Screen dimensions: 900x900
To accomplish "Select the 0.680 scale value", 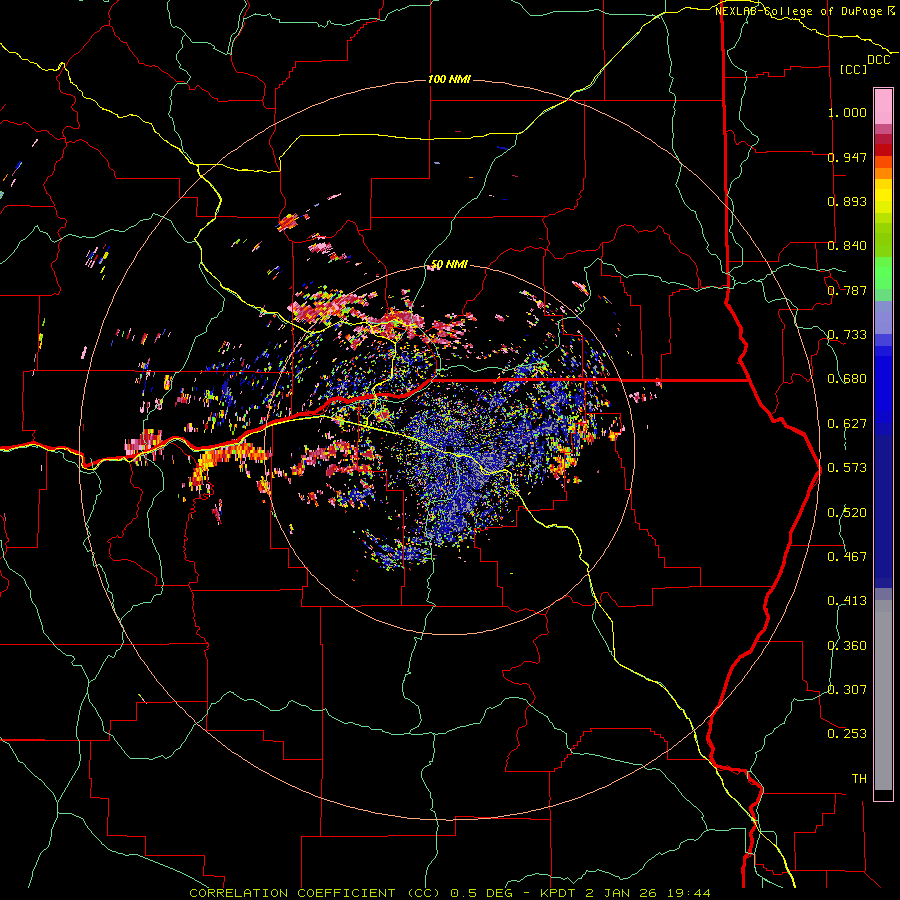I will click(x=847, y=379).
